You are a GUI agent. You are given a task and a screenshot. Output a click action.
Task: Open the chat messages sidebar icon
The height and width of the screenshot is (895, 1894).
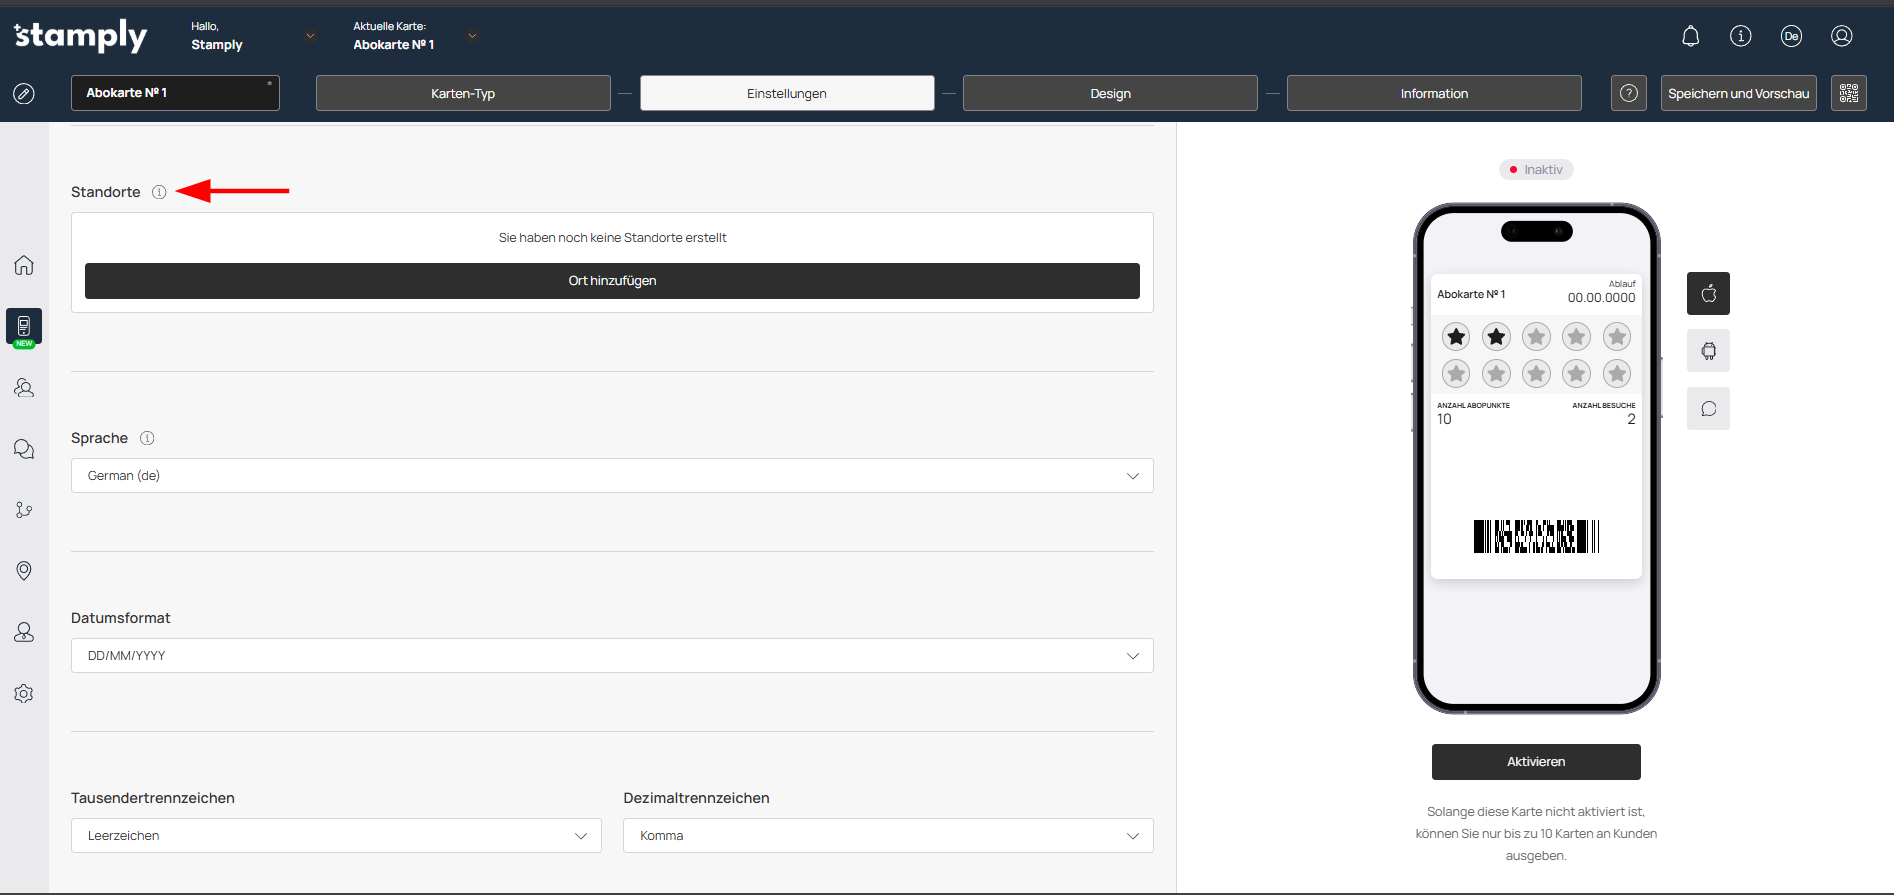[x=24, y=449]
